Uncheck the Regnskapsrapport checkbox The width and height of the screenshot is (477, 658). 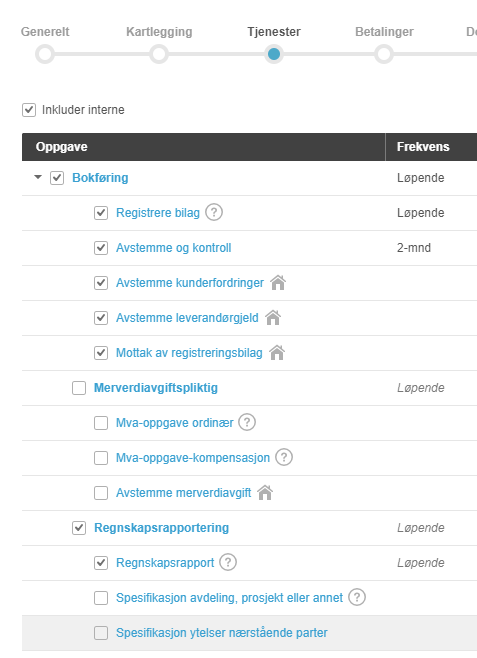click(101, 562)
